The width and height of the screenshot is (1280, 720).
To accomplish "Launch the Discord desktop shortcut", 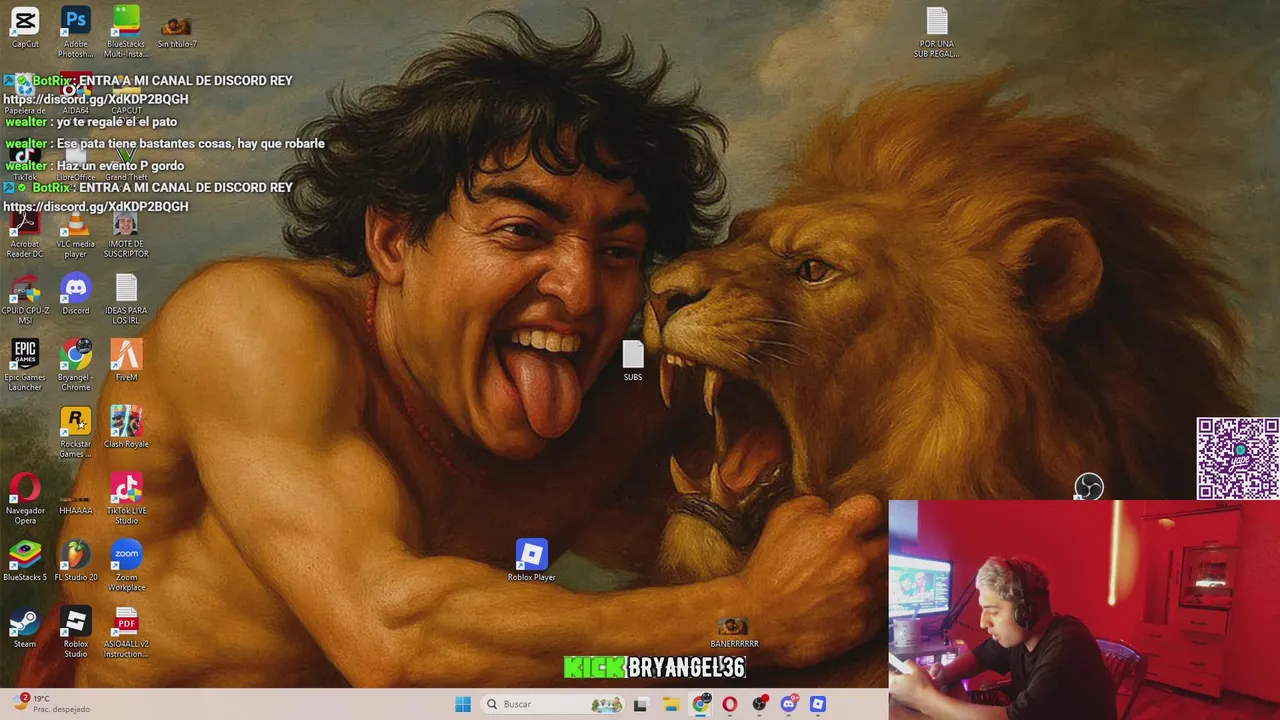I will tap(75, 295).
